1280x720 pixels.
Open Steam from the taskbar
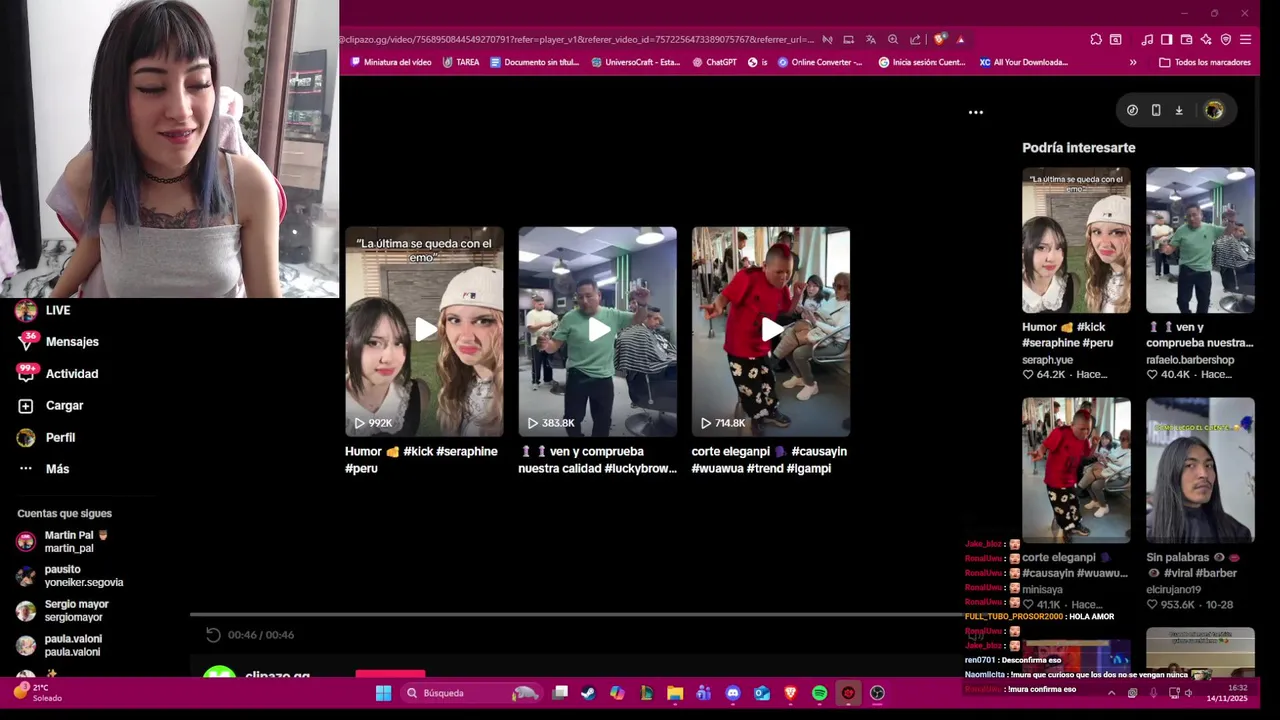pyautogui.click(x=588, y=693)
